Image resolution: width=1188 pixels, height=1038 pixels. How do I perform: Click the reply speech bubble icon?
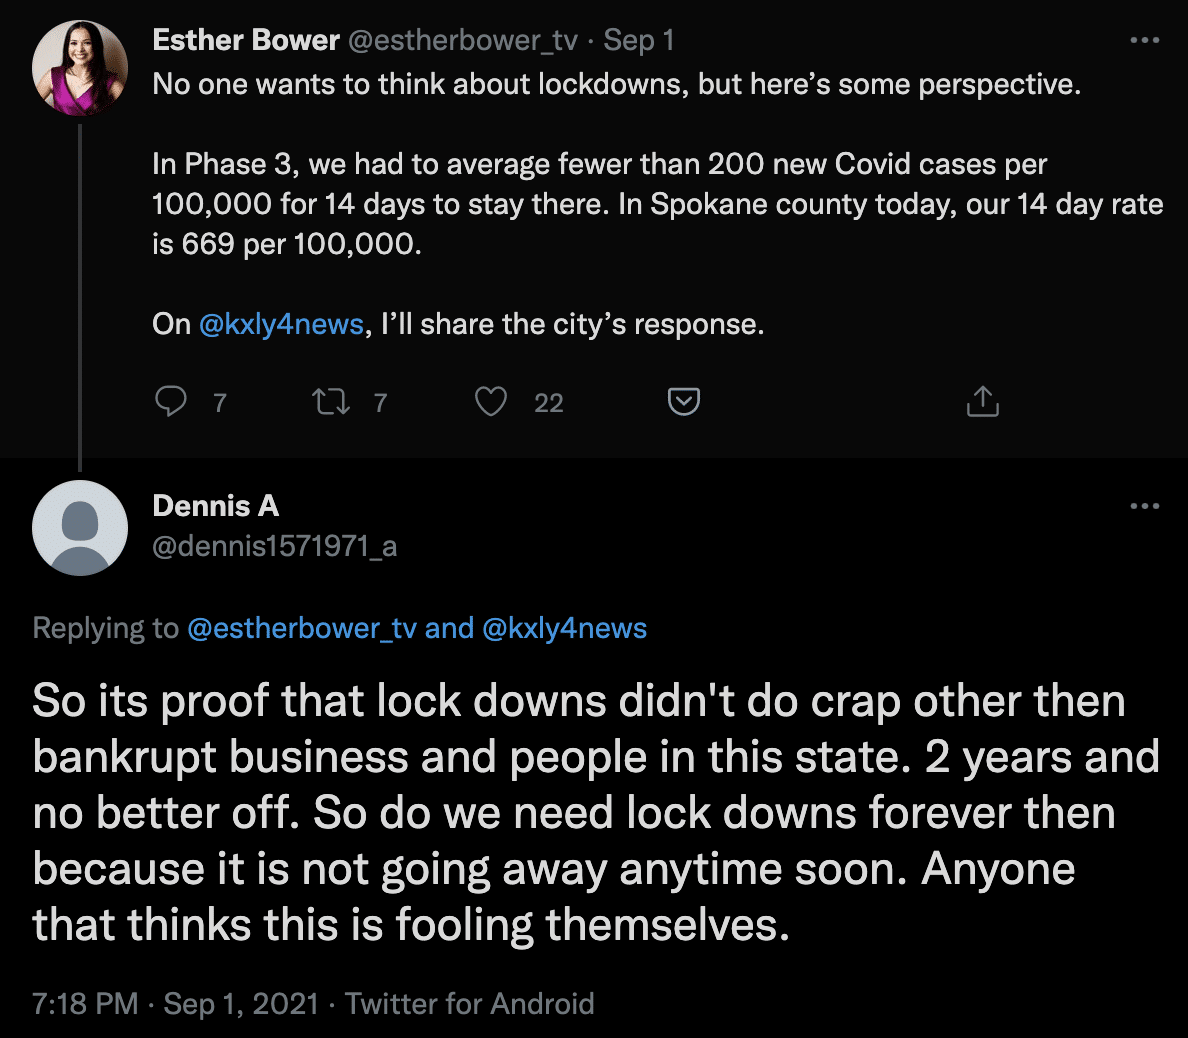coord(171,401)
